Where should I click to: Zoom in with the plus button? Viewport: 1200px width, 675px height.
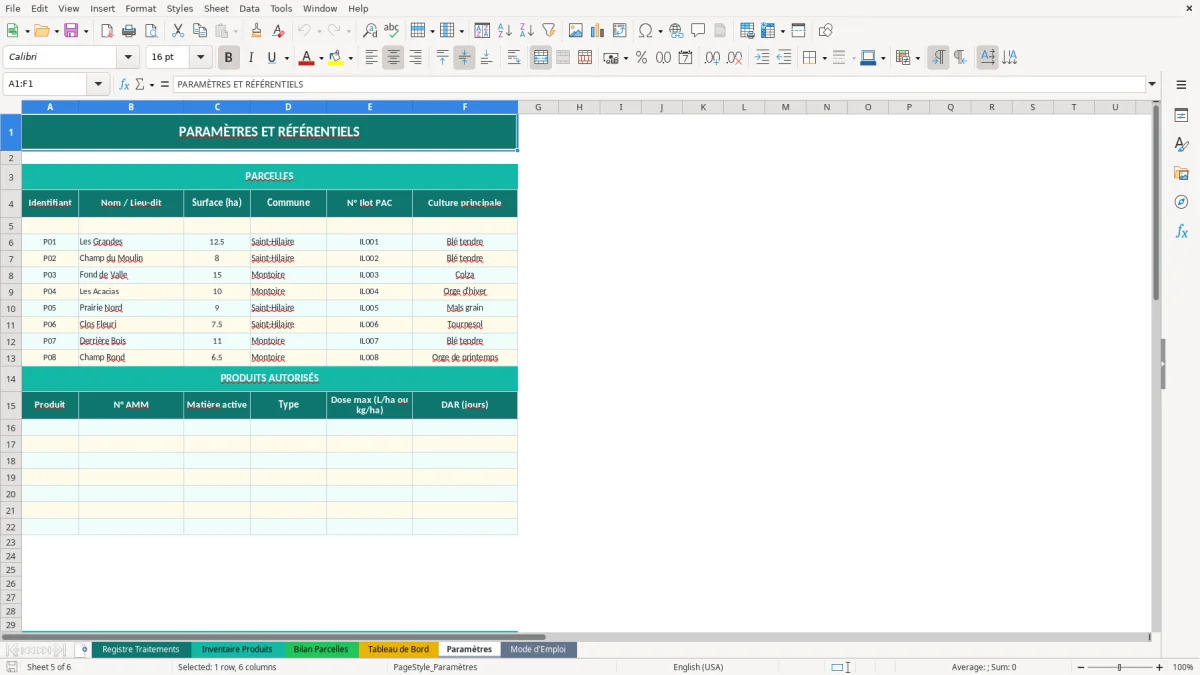tap(1159, 667)
